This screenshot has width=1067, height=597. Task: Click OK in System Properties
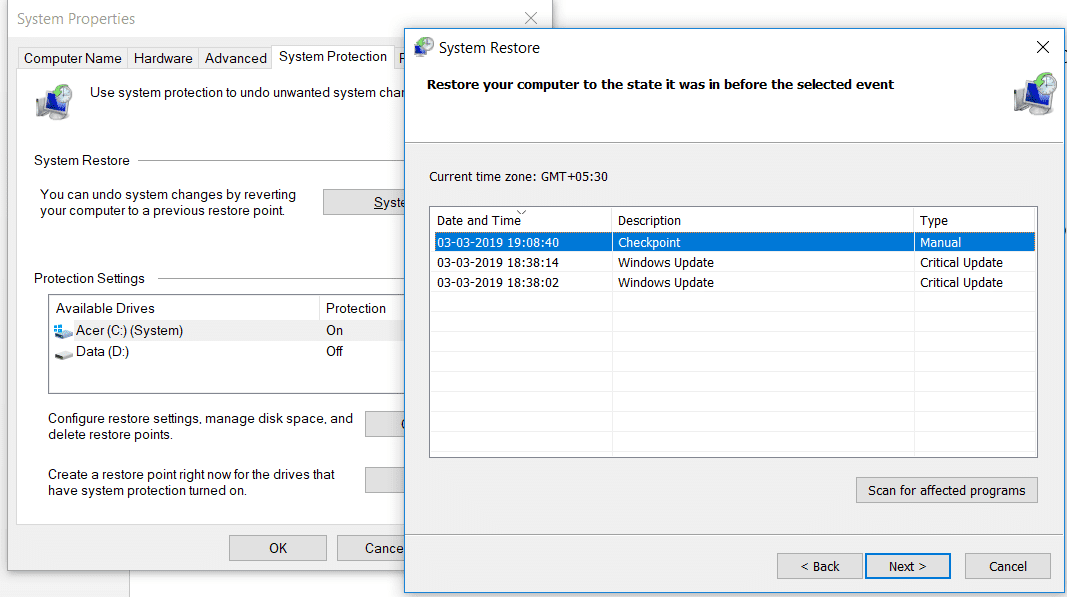coord(278,548)
